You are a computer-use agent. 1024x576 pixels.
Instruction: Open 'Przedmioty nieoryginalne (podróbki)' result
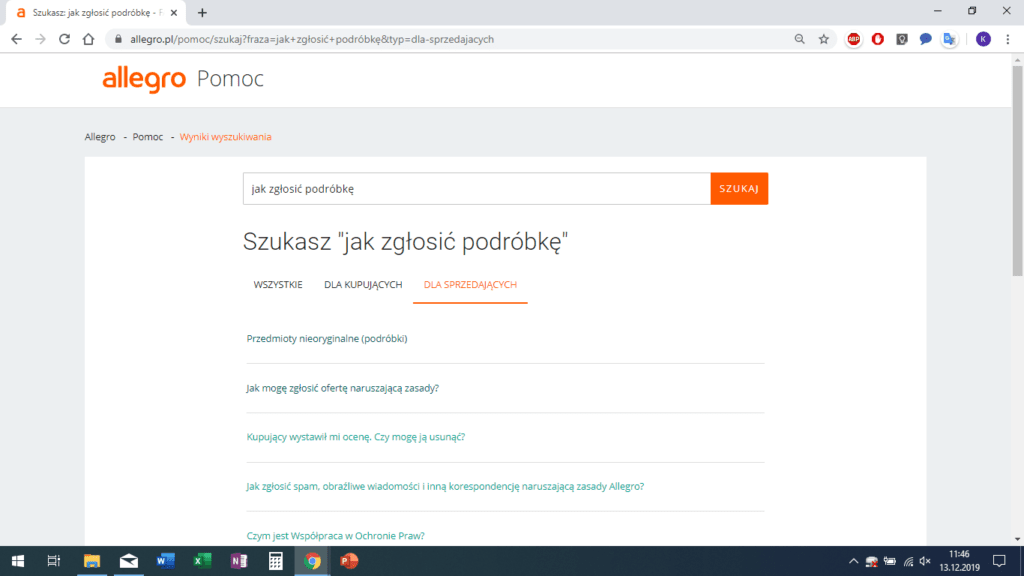pyautogui.click(x=327, y=339)
